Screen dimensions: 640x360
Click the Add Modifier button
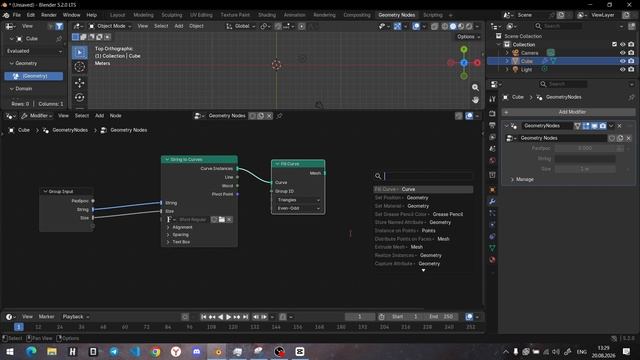point(569,112)
